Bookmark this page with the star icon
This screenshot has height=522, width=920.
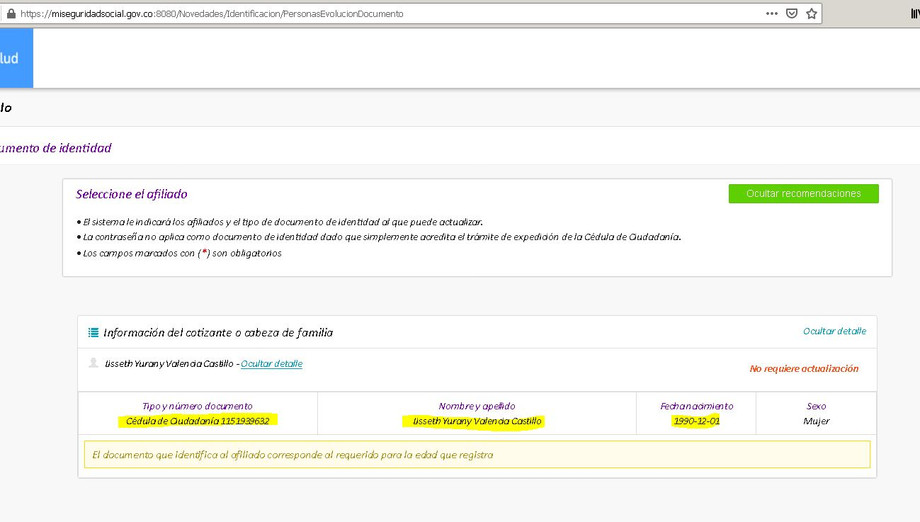tap(812, 14)
